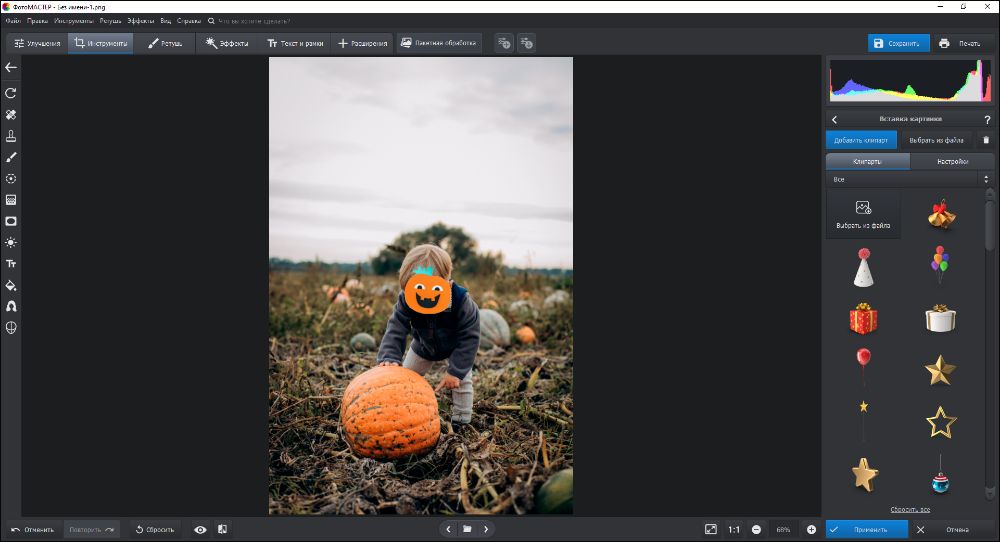Image resolution: width=1000 pixels, height=542 pixels.
Task: Click the Сохранить save button
Action: tap(898, 43)
